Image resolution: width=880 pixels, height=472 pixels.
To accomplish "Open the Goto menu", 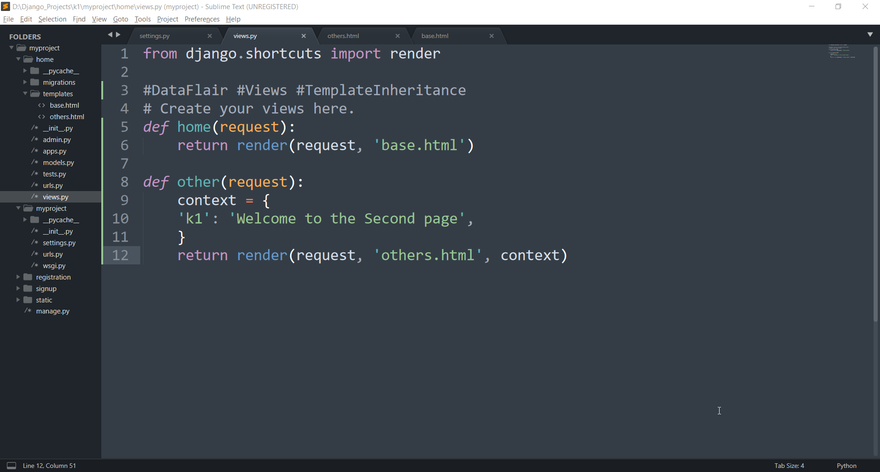I will point(120,19).
